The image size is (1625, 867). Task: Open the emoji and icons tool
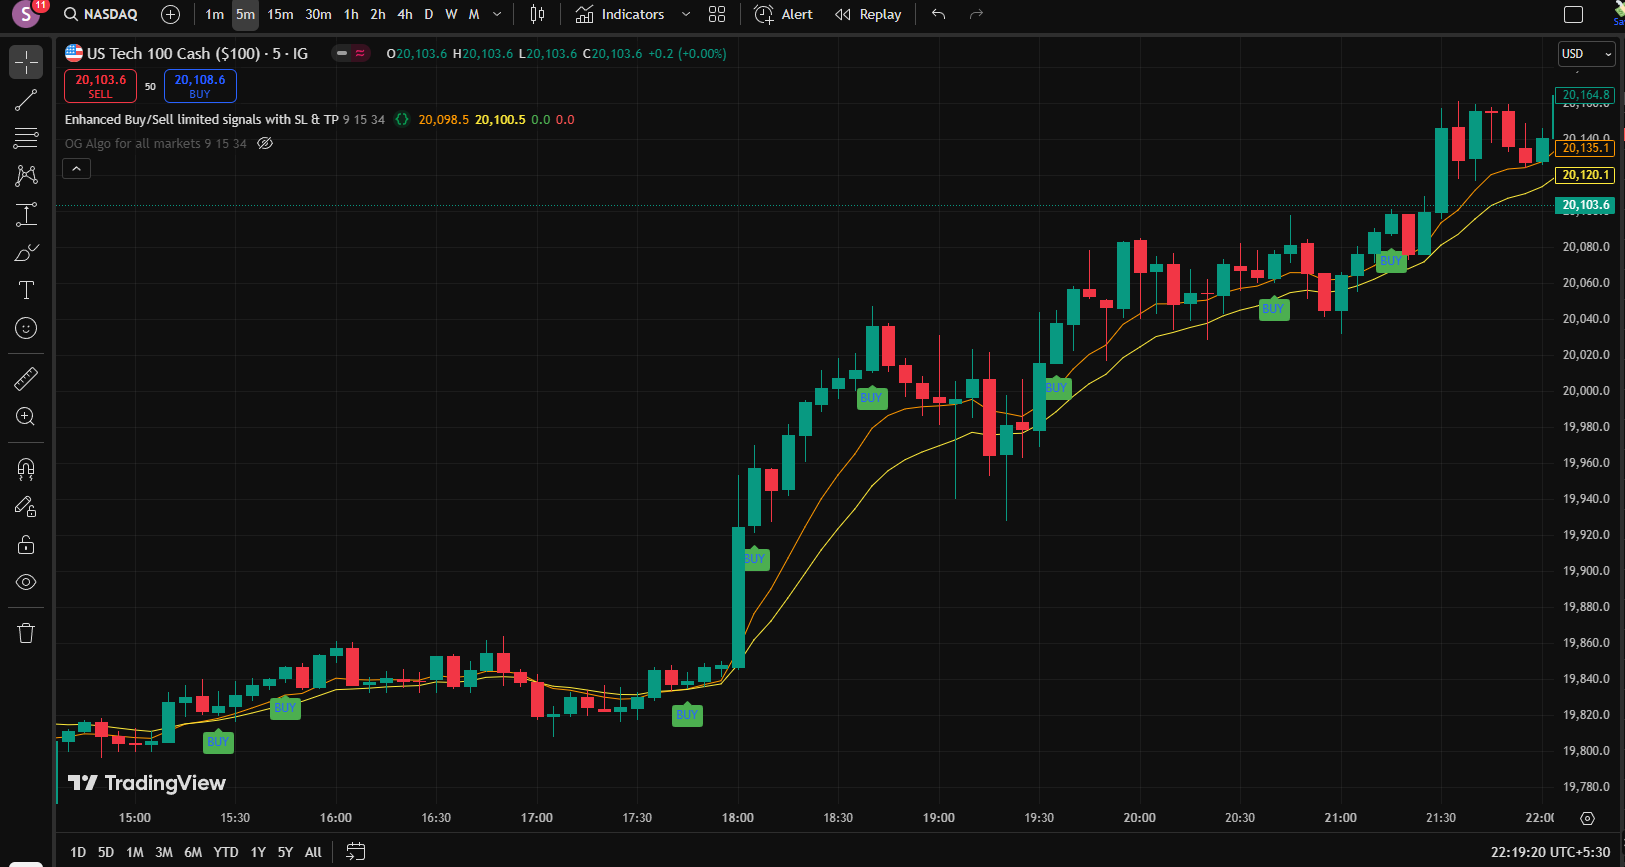point(26,328)
